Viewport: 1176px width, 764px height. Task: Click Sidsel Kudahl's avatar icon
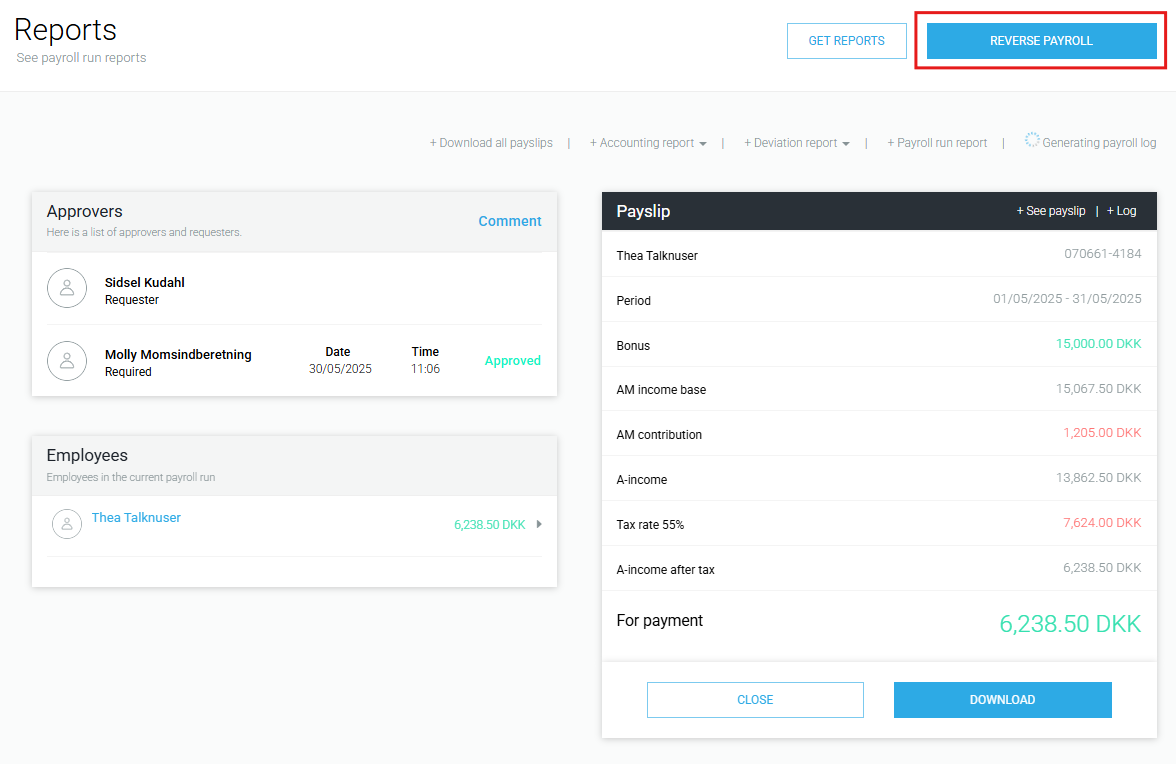[x=67, y=288]
